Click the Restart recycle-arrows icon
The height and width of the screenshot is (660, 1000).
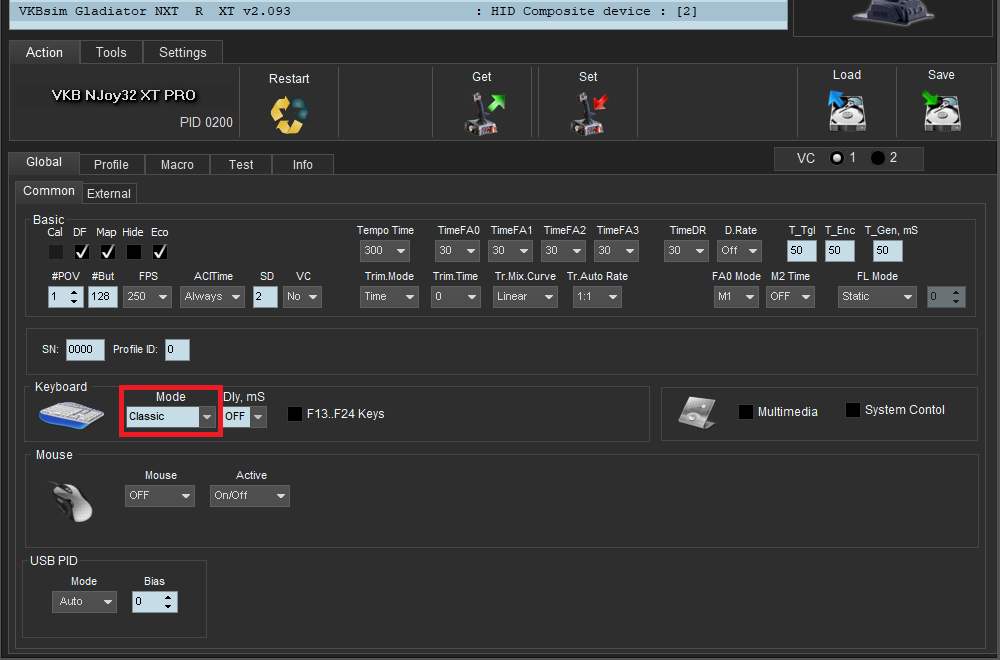289,115
